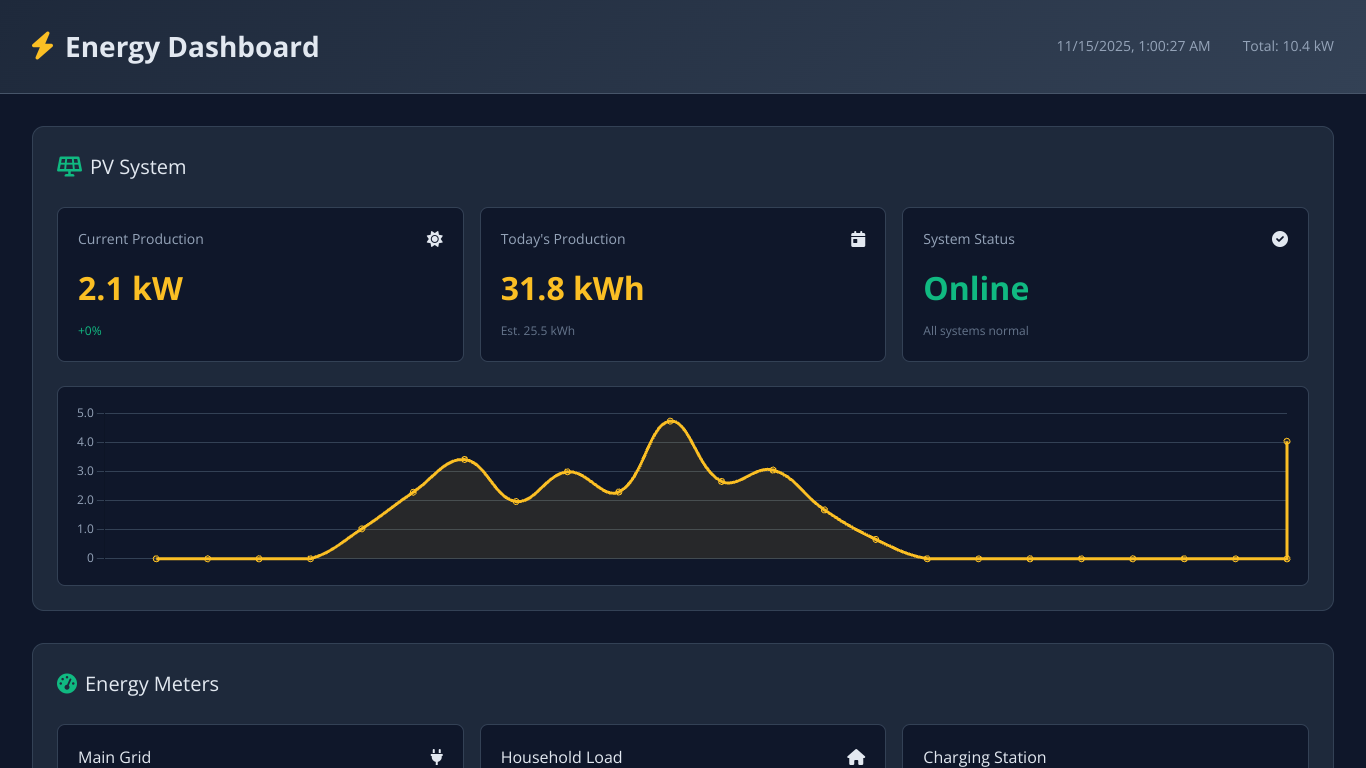This screenshot has width=1366, height=768.
Task: Click the lightning bolt dashboard logo
Action: point(42,45)
